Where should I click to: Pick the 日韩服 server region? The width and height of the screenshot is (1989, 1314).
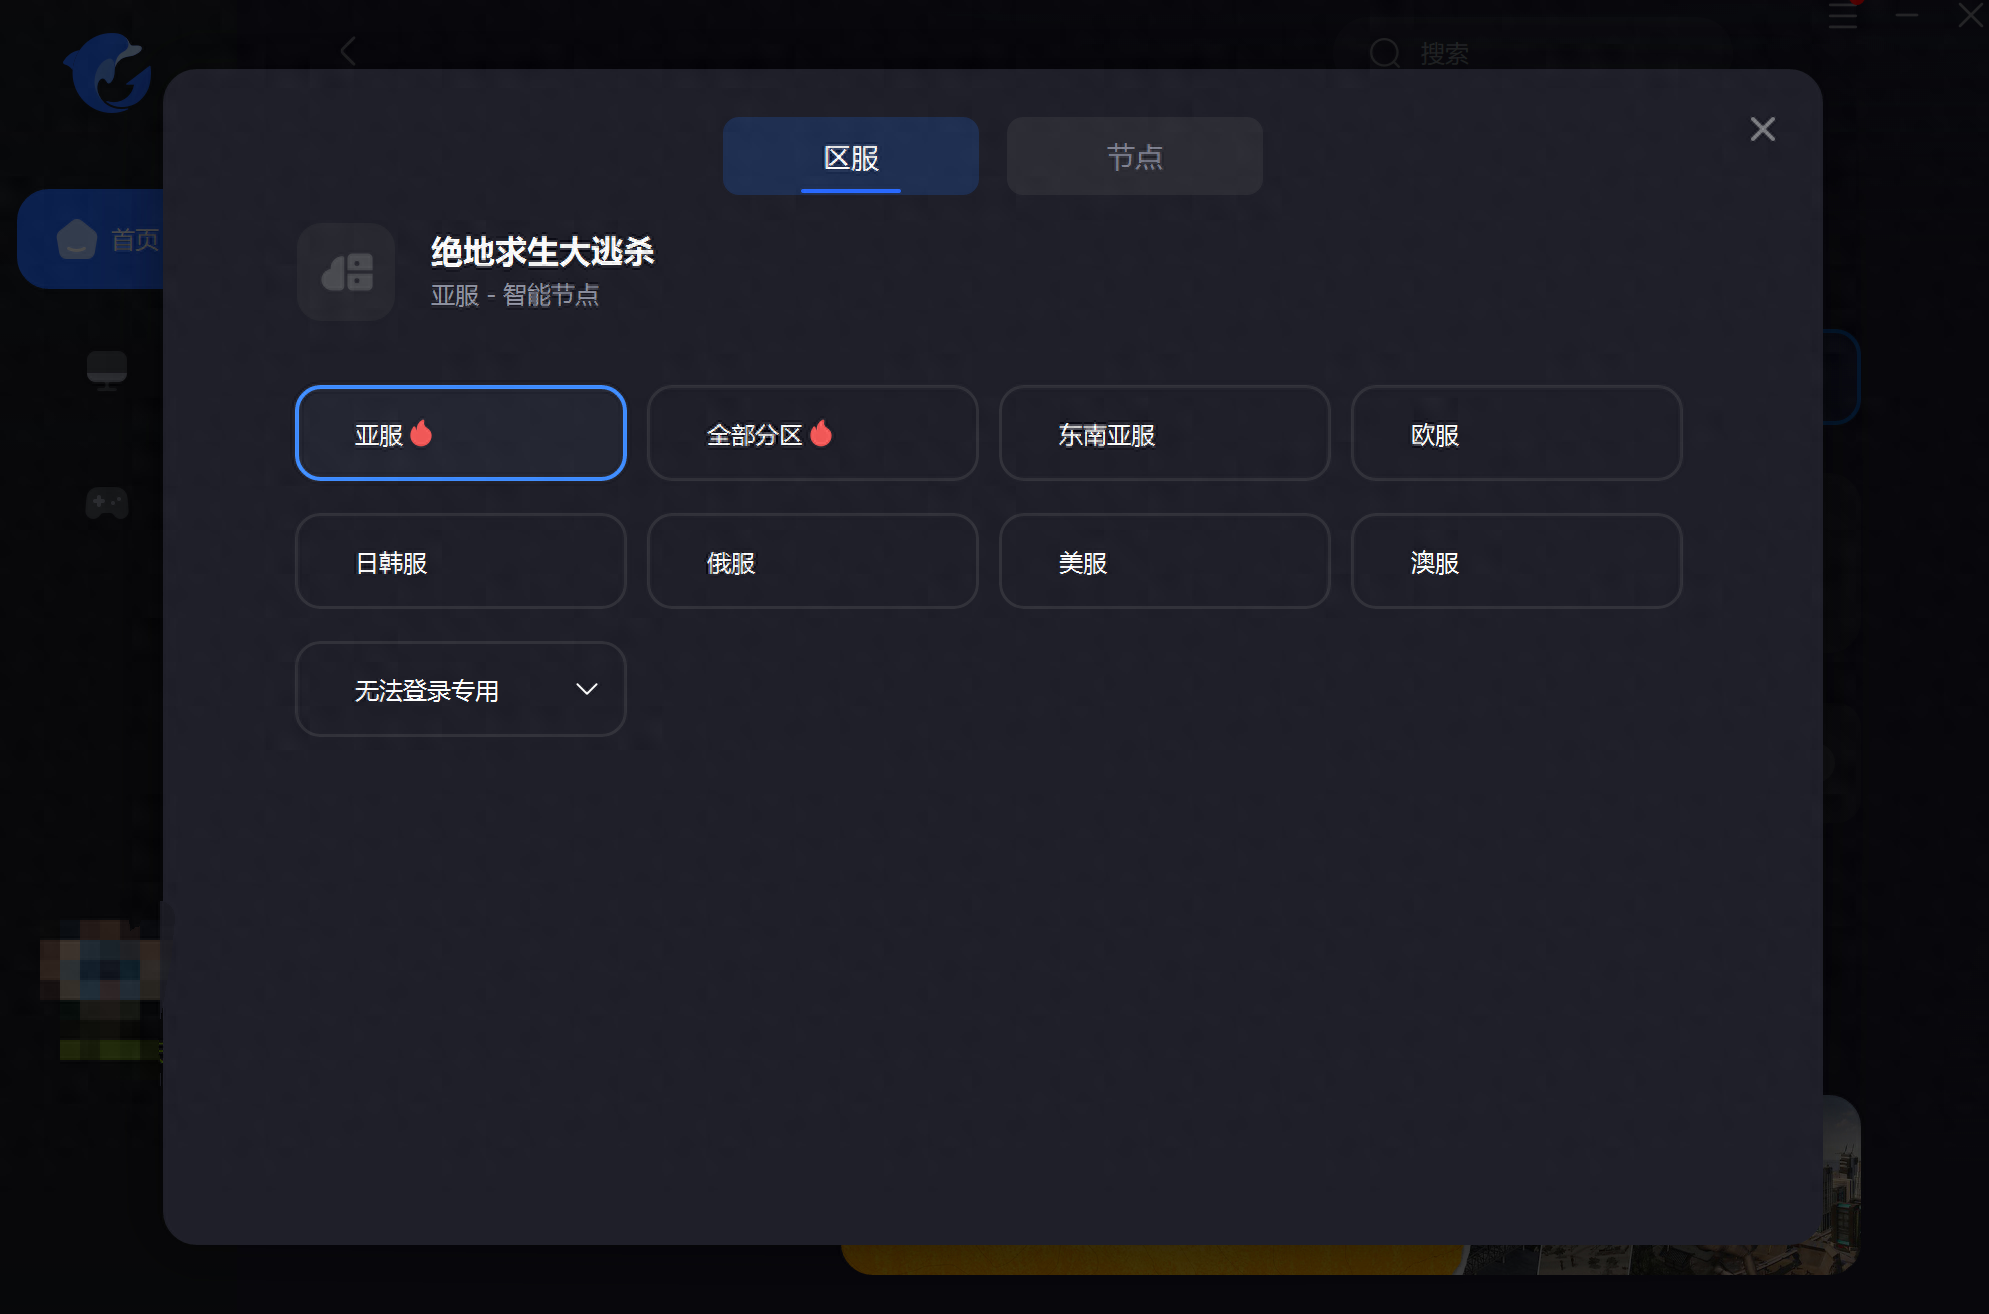pyautogui.click(x=461, y=561)
